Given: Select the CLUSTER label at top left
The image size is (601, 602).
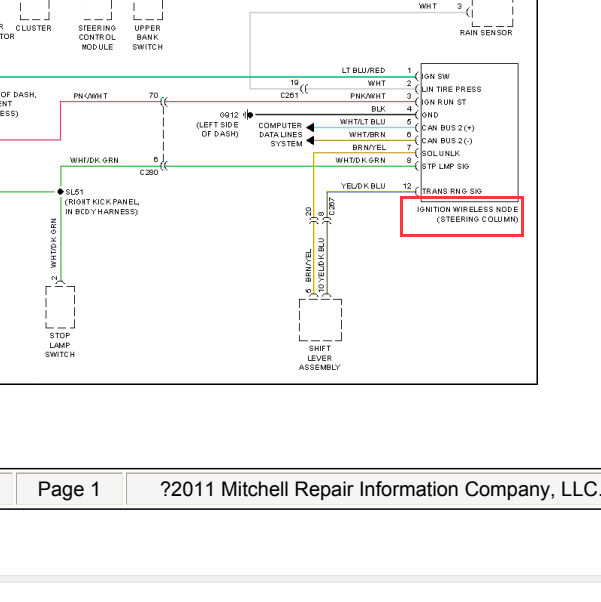Looking at the screenshot, I should [33, 28].
